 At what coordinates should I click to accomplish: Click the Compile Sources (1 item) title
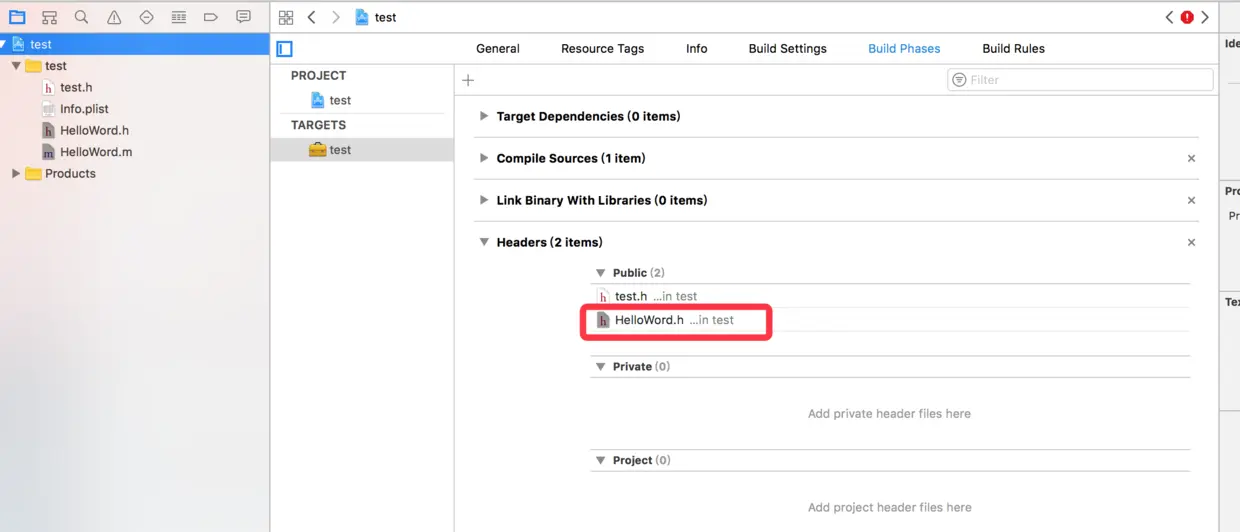(x=570, y=158)
